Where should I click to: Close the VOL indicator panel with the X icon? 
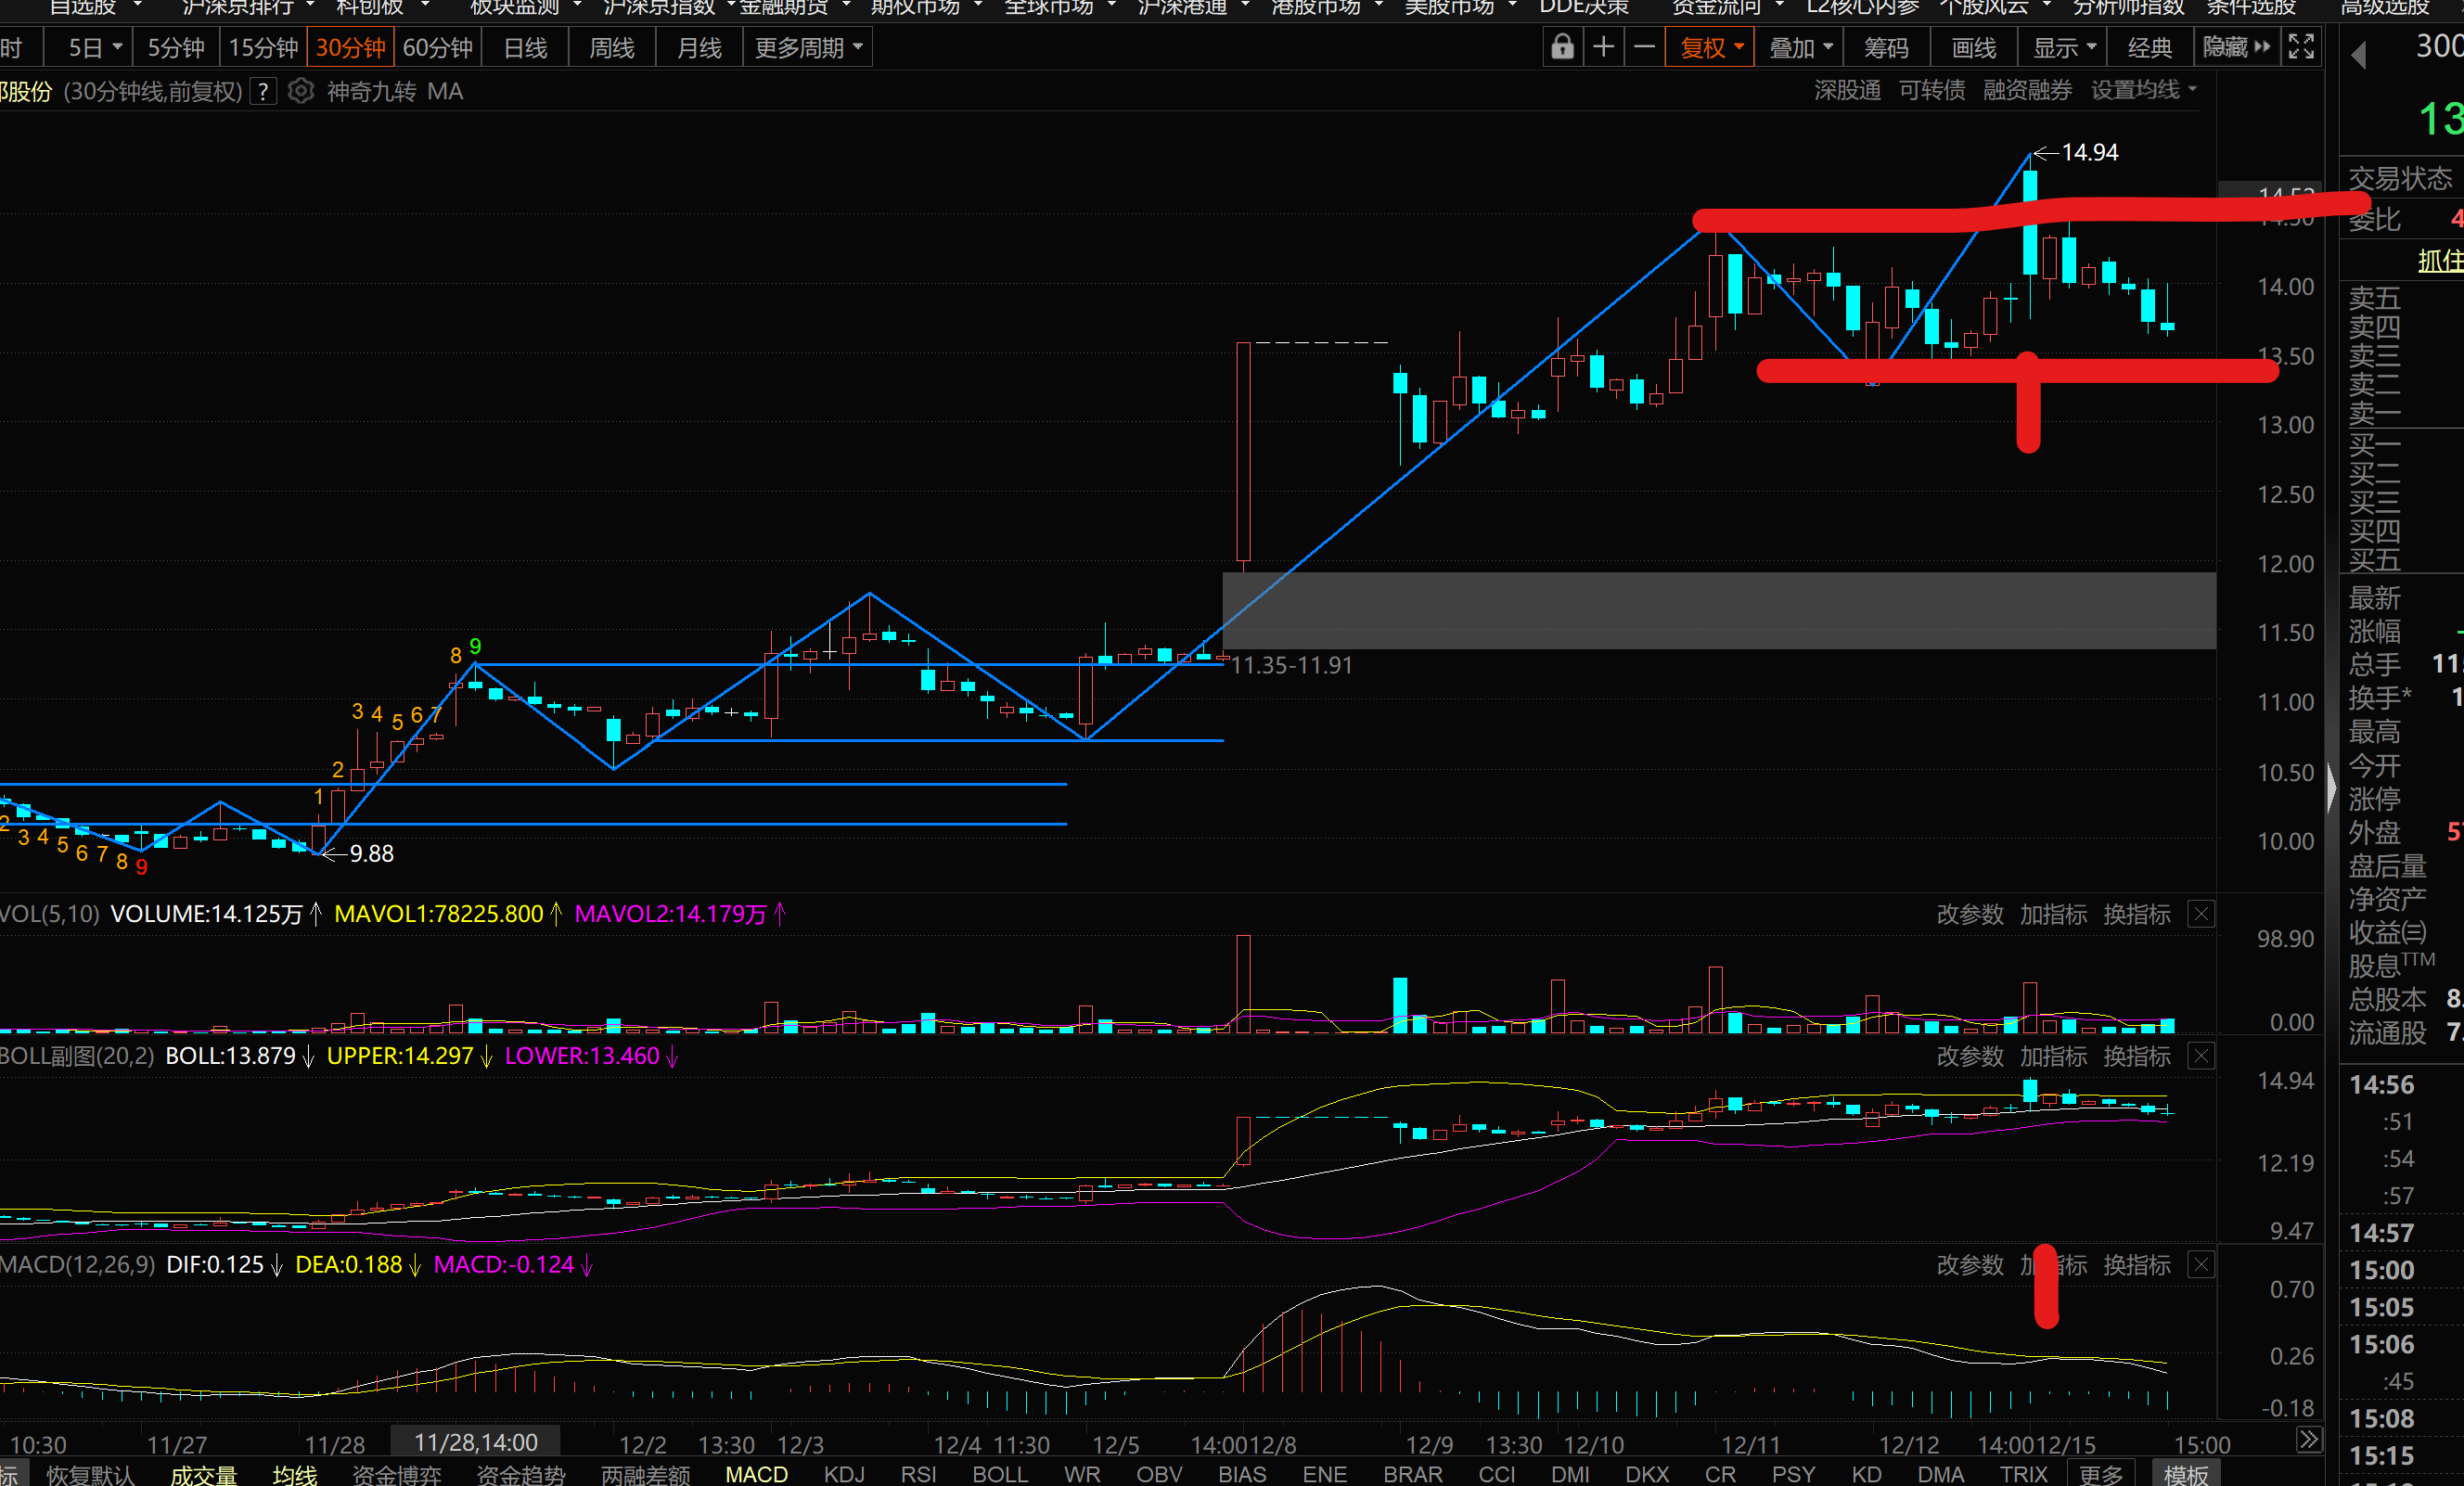point(2201,914)
